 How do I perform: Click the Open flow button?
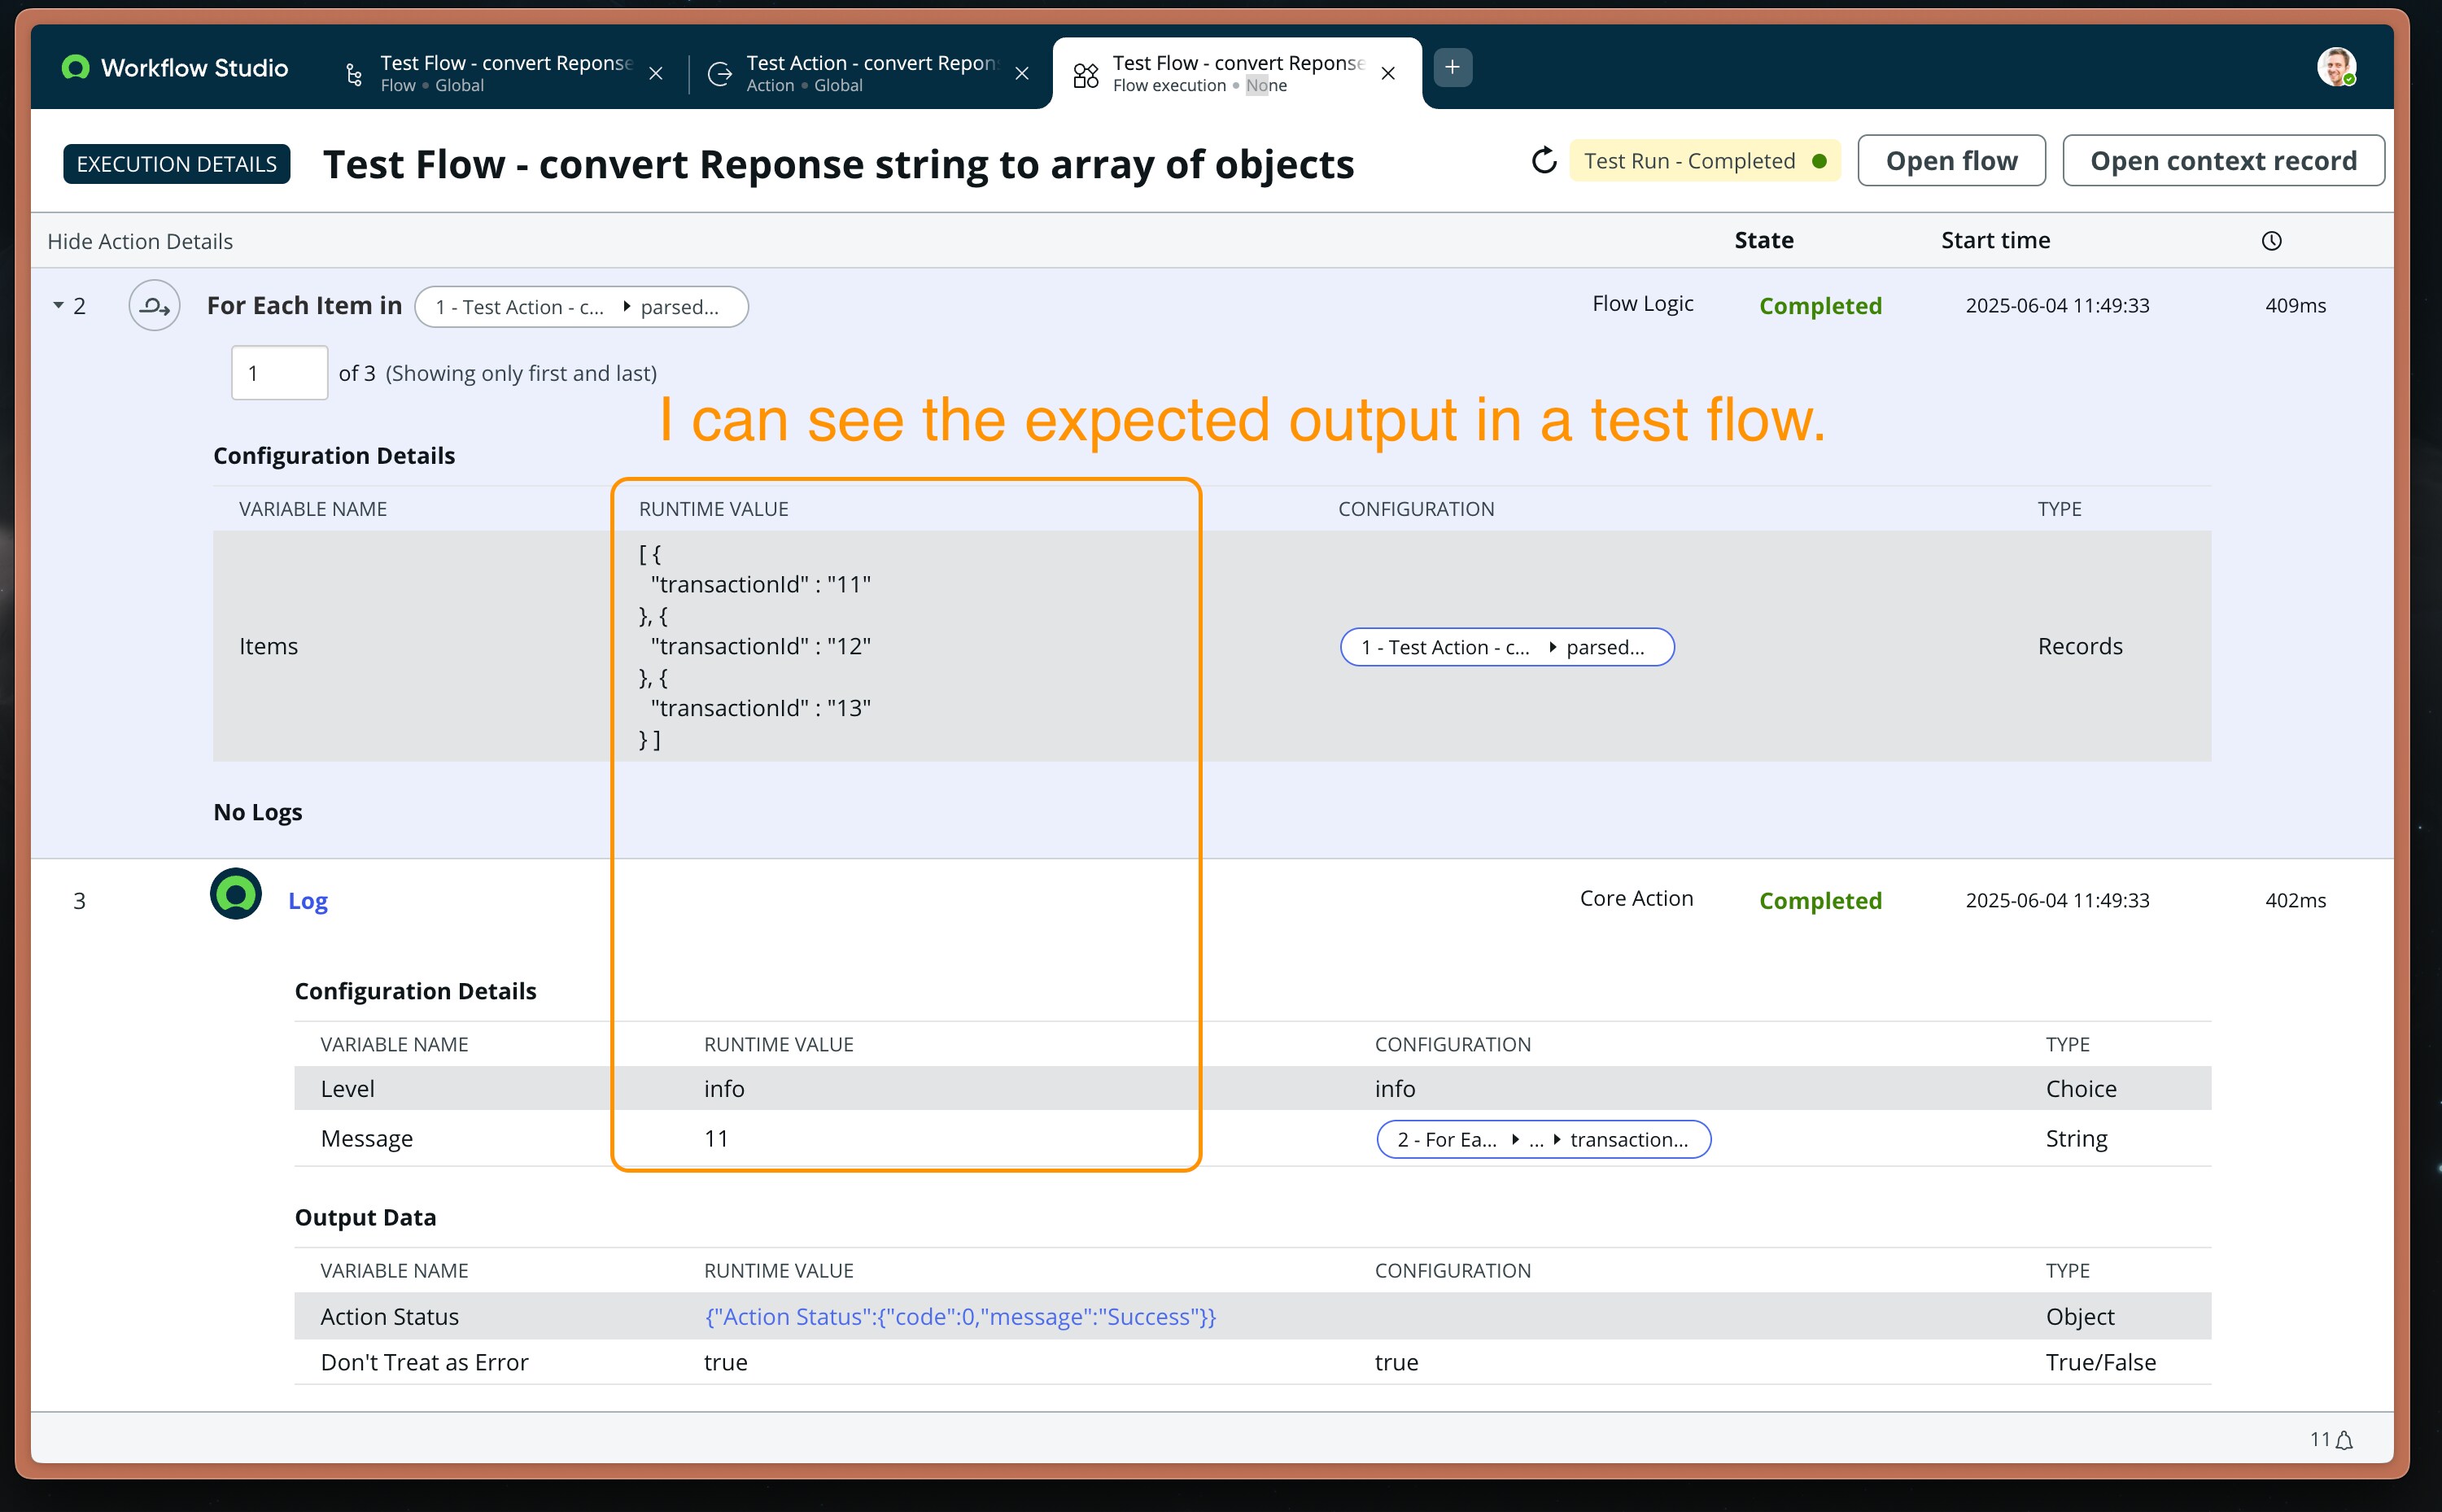pyautogui.click(x=1950, y=161)
